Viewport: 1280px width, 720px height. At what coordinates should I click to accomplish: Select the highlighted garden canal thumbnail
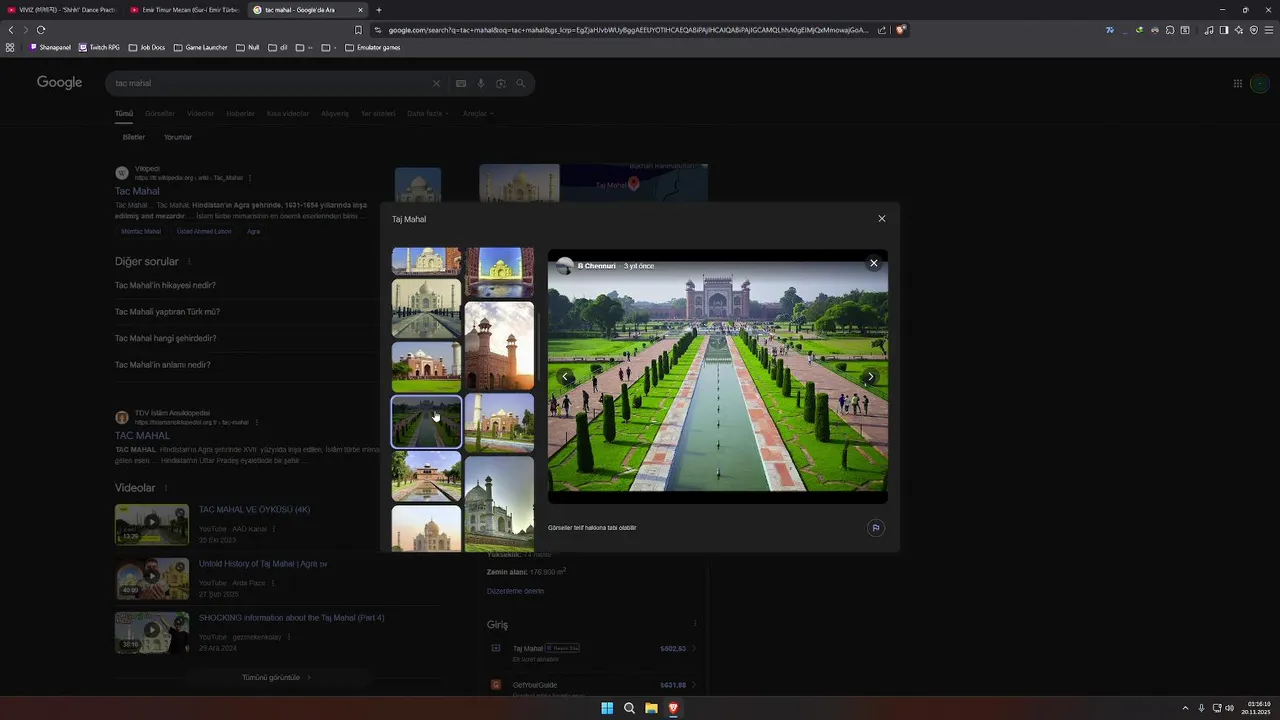[426, 421]
